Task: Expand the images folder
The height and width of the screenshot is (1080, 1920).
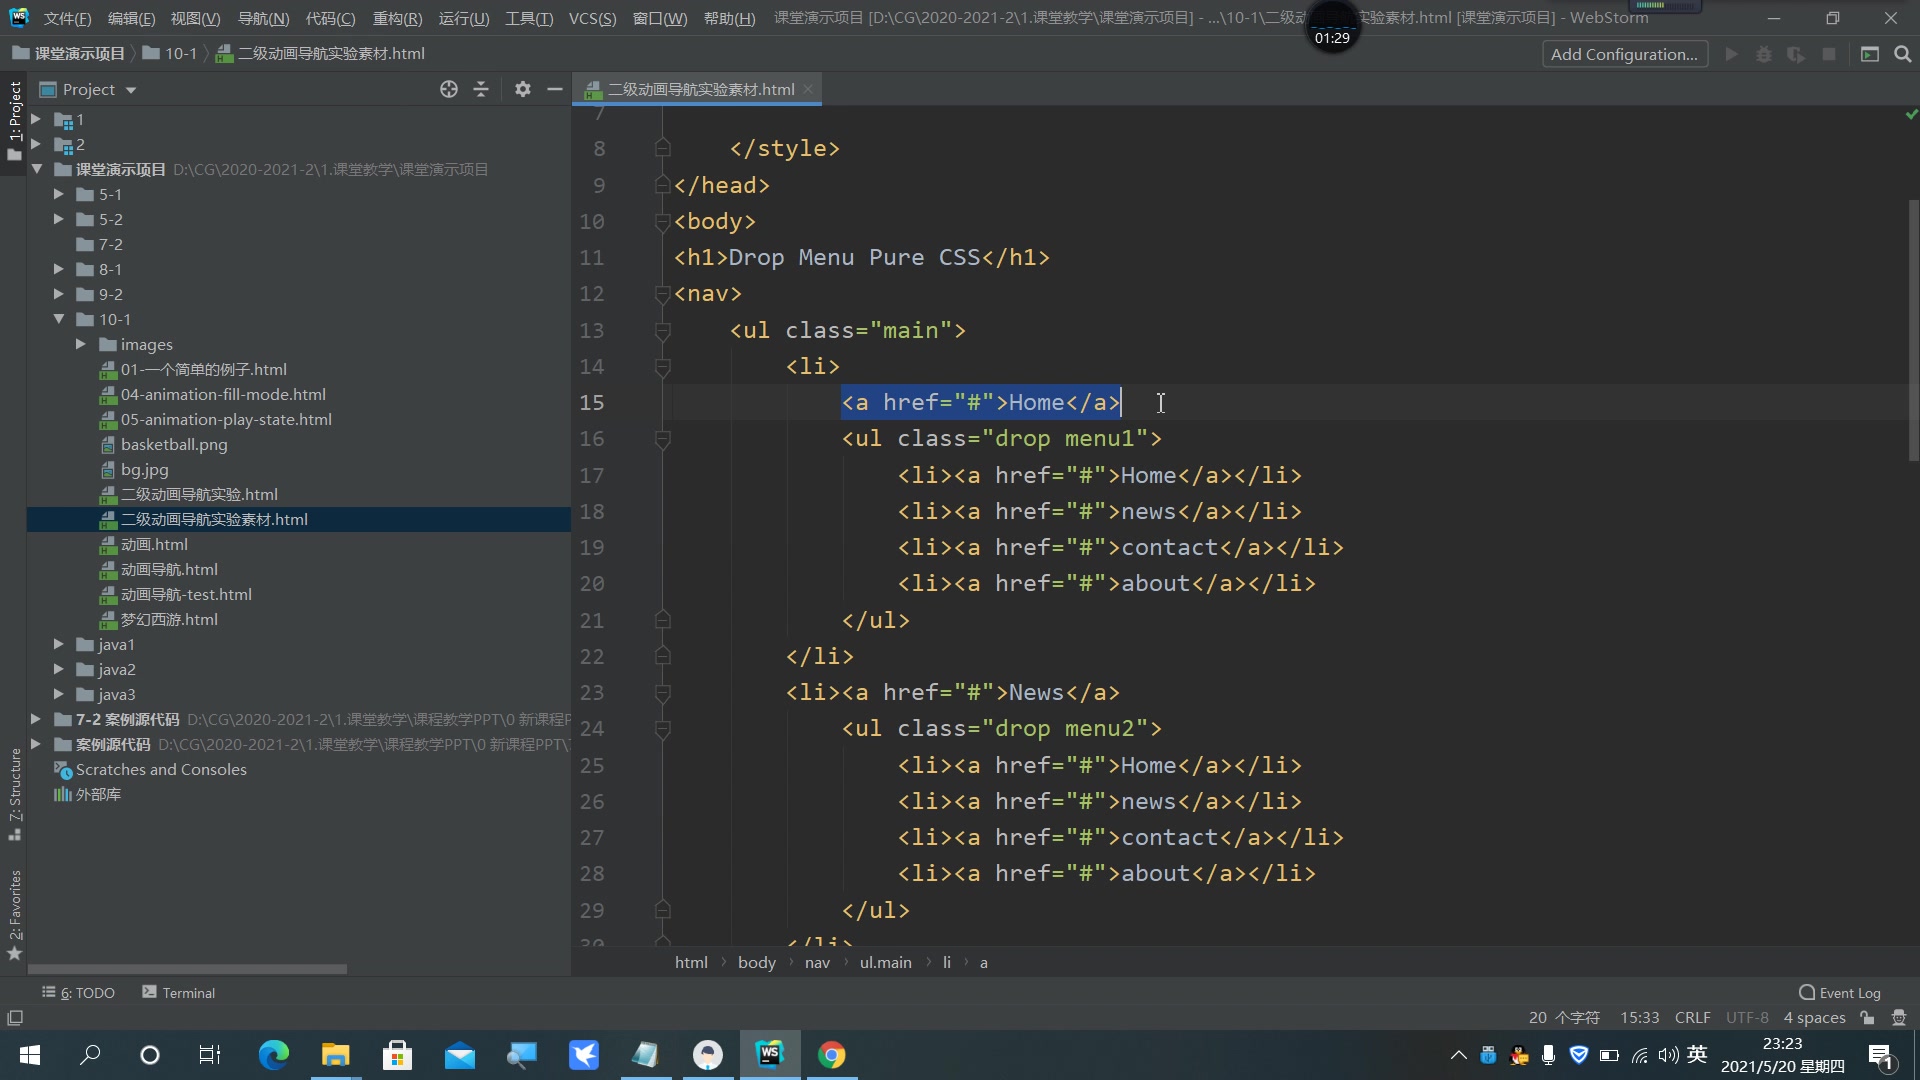Action: [81, 344]
